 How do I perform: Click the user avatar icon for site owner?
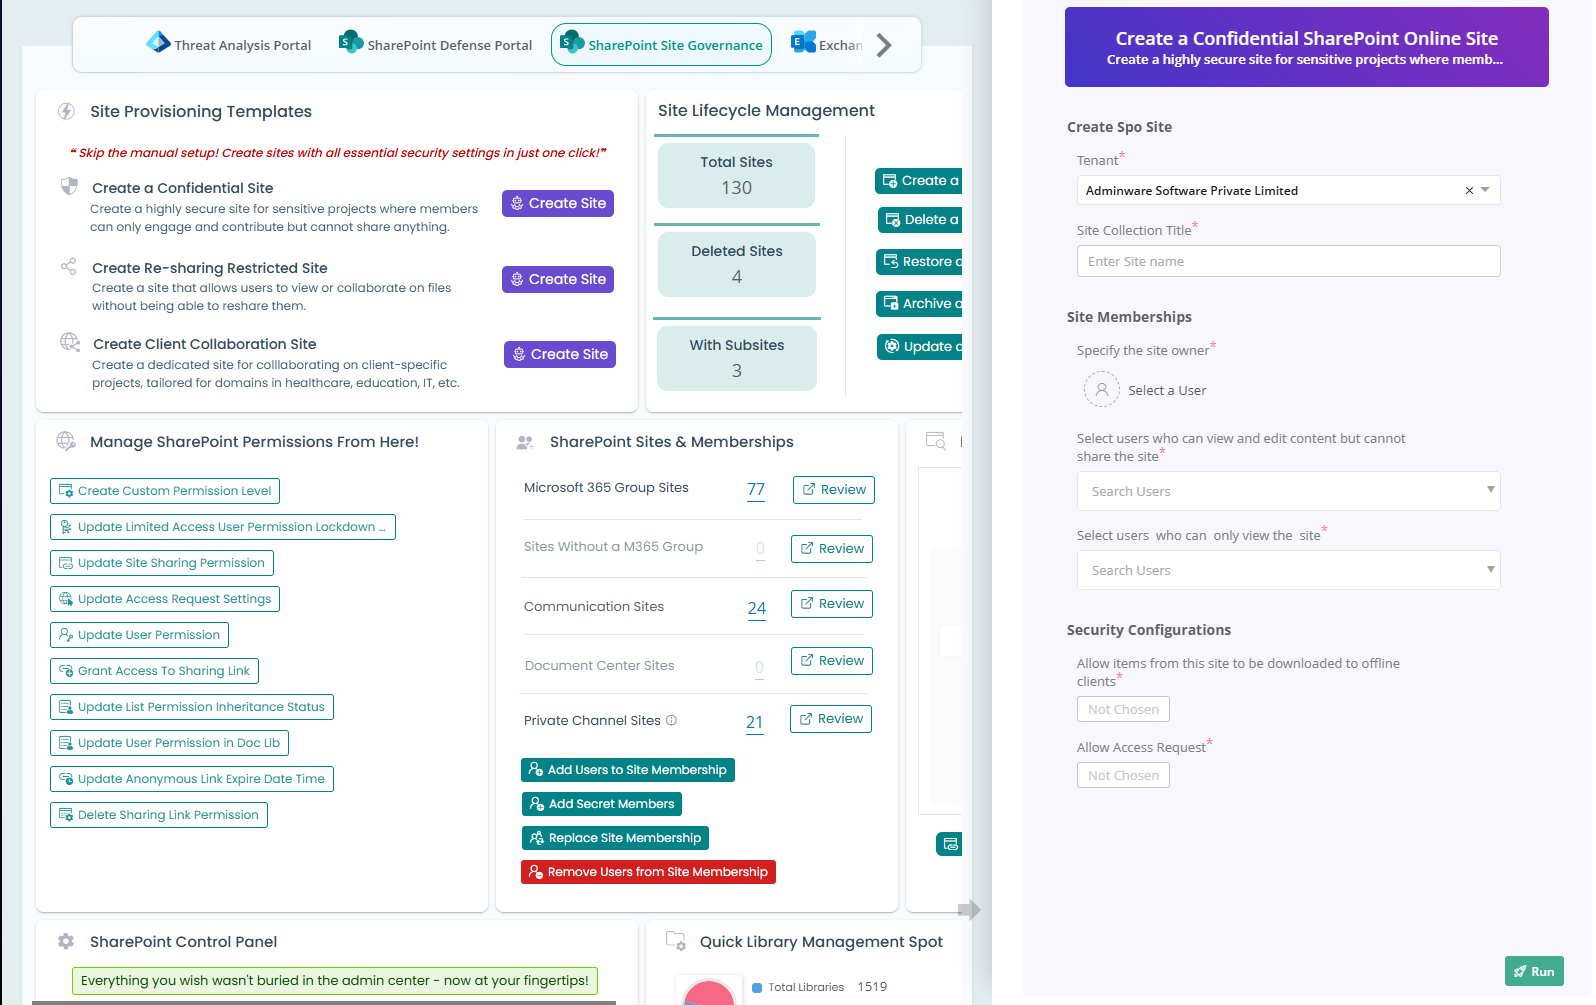[x=1101, y=390]
